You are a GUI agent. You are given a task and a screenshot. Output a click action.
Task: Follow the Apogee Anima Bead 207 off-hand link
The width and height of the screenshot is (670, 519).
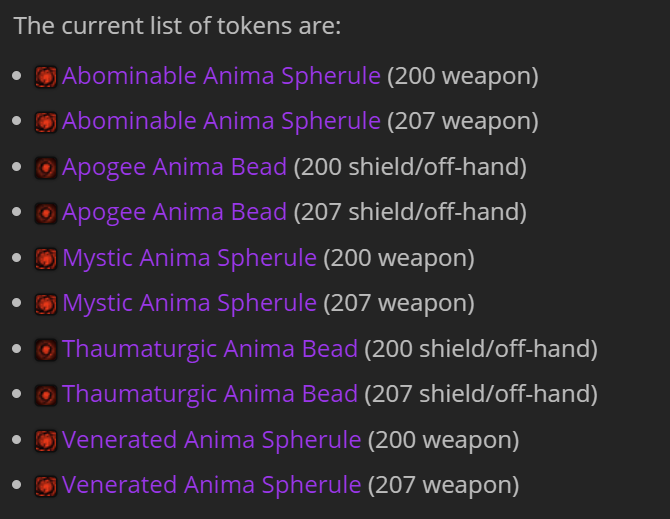tap(174, 213)
